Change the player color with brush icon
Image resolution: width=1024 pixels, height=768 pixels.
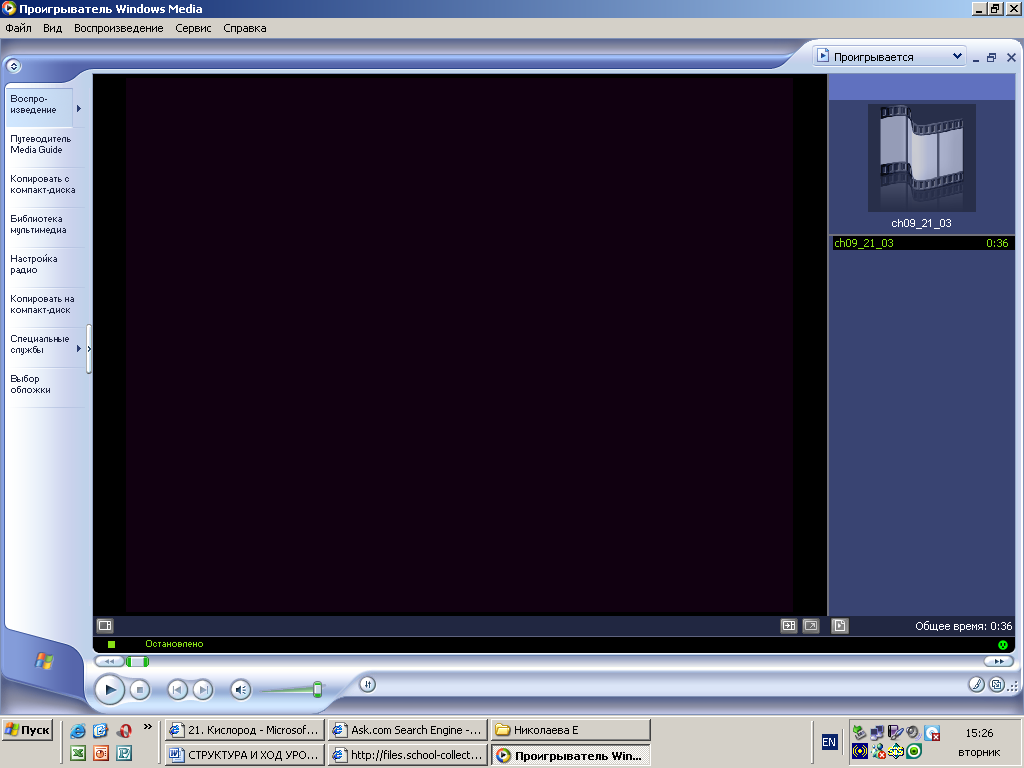(976, 684)
